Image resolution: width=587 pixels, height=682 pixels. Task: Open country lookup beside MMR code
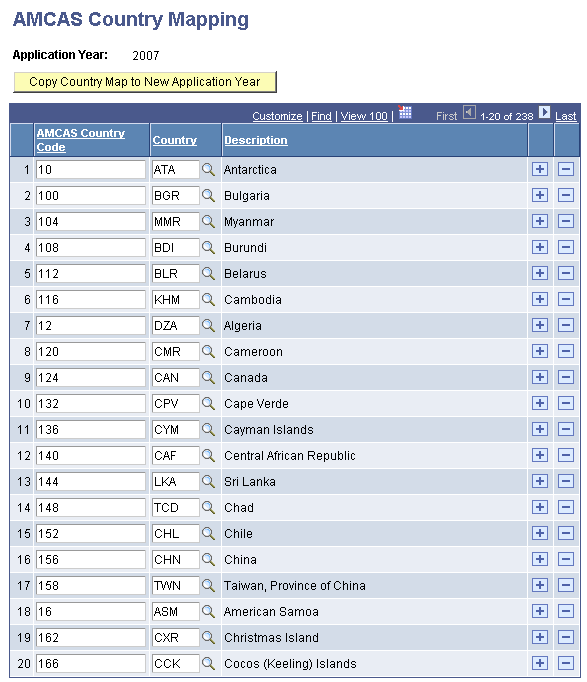[x=208, y=222]
